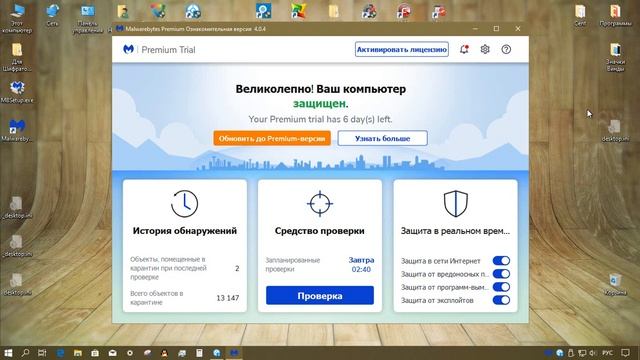The width and height of the screenshot is (640, 360).
Task: Click the Всего объектов в карантине label
Action: (157, 298)
